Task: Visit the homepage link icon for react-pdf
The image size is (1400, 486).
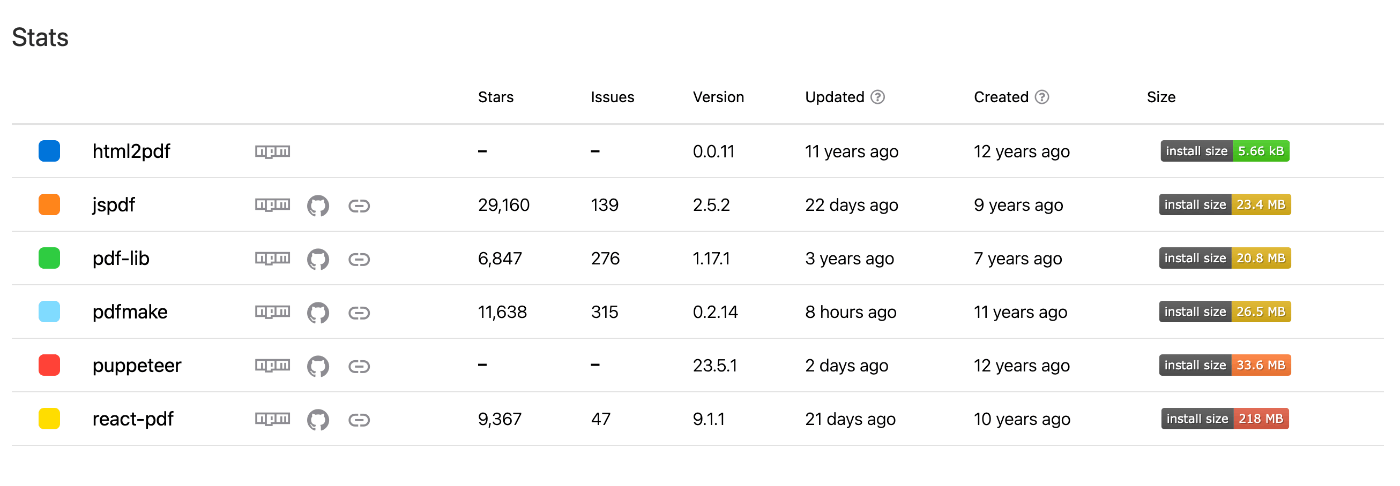Action: point(359,419)
